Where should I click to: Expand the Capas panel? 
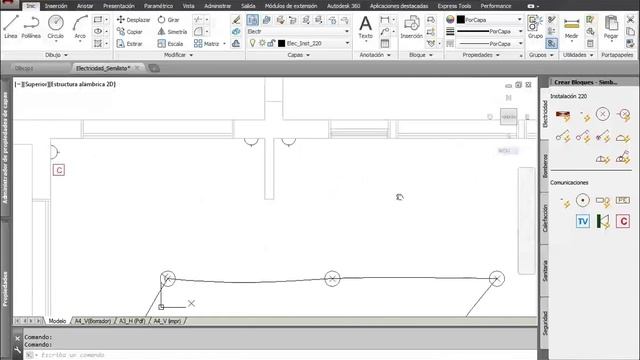coord(299,55)
